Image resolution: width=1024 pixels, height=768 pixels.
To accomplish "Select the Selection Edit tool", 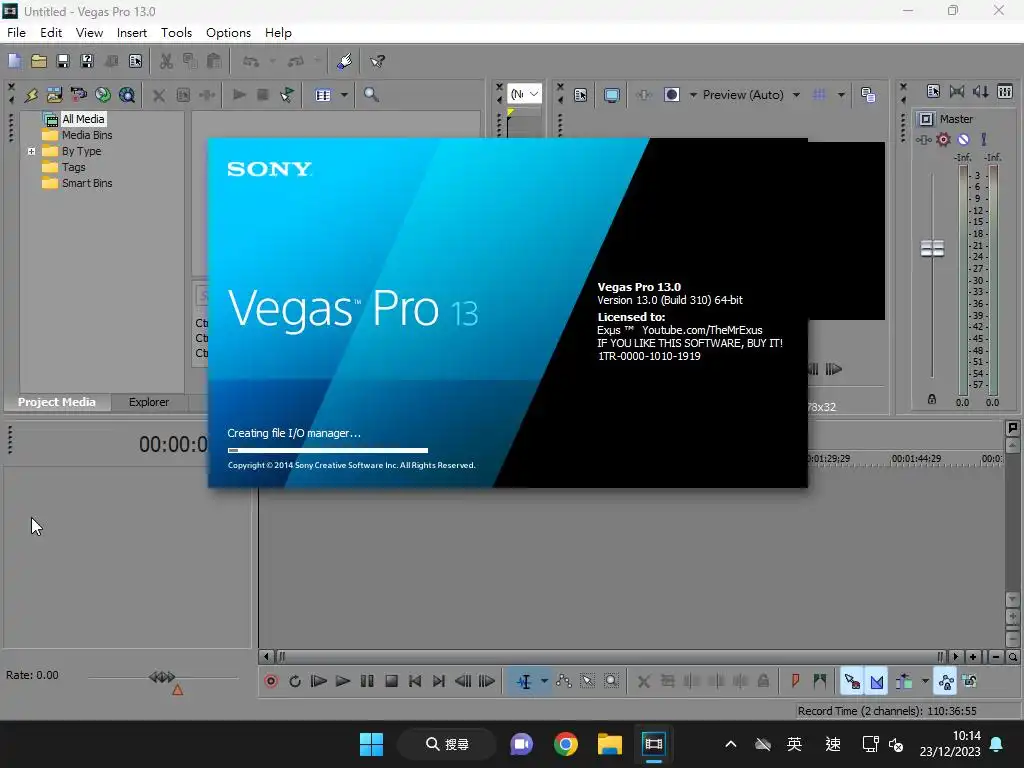I will [x=588, y=681].
